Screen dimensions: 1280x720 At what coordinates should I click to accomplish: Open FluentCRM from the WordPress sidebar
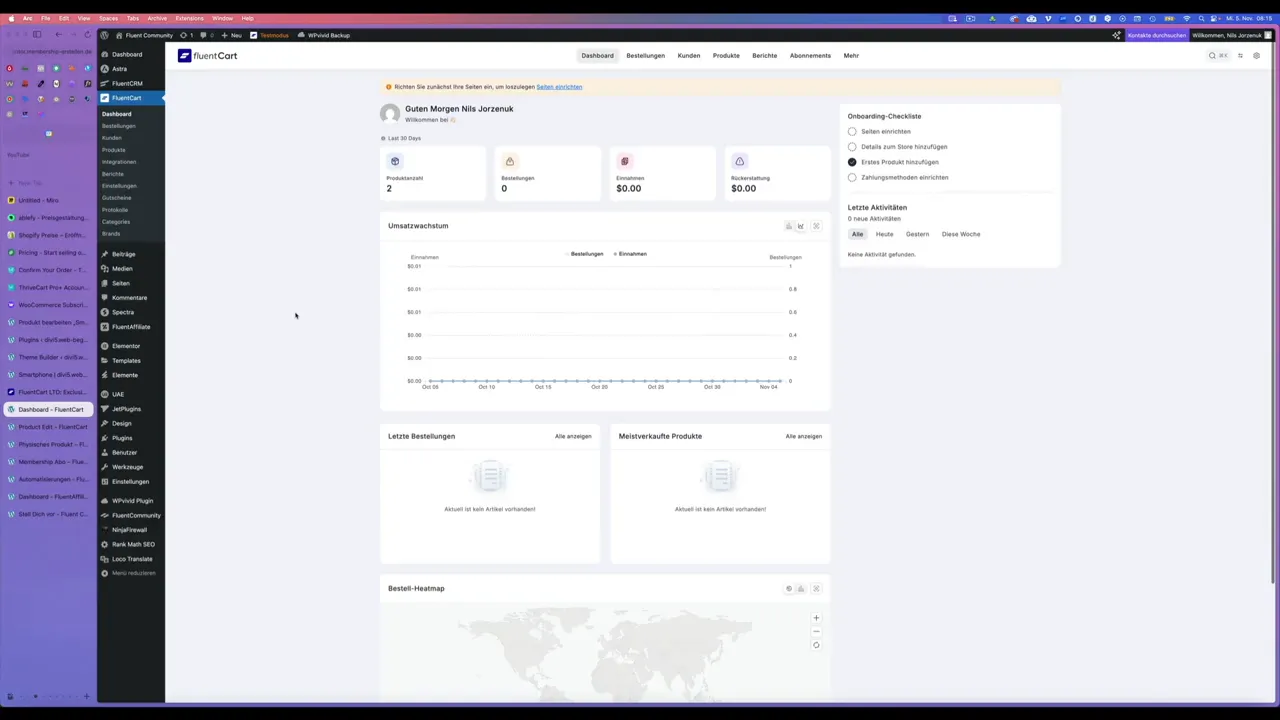click(120, 83)
